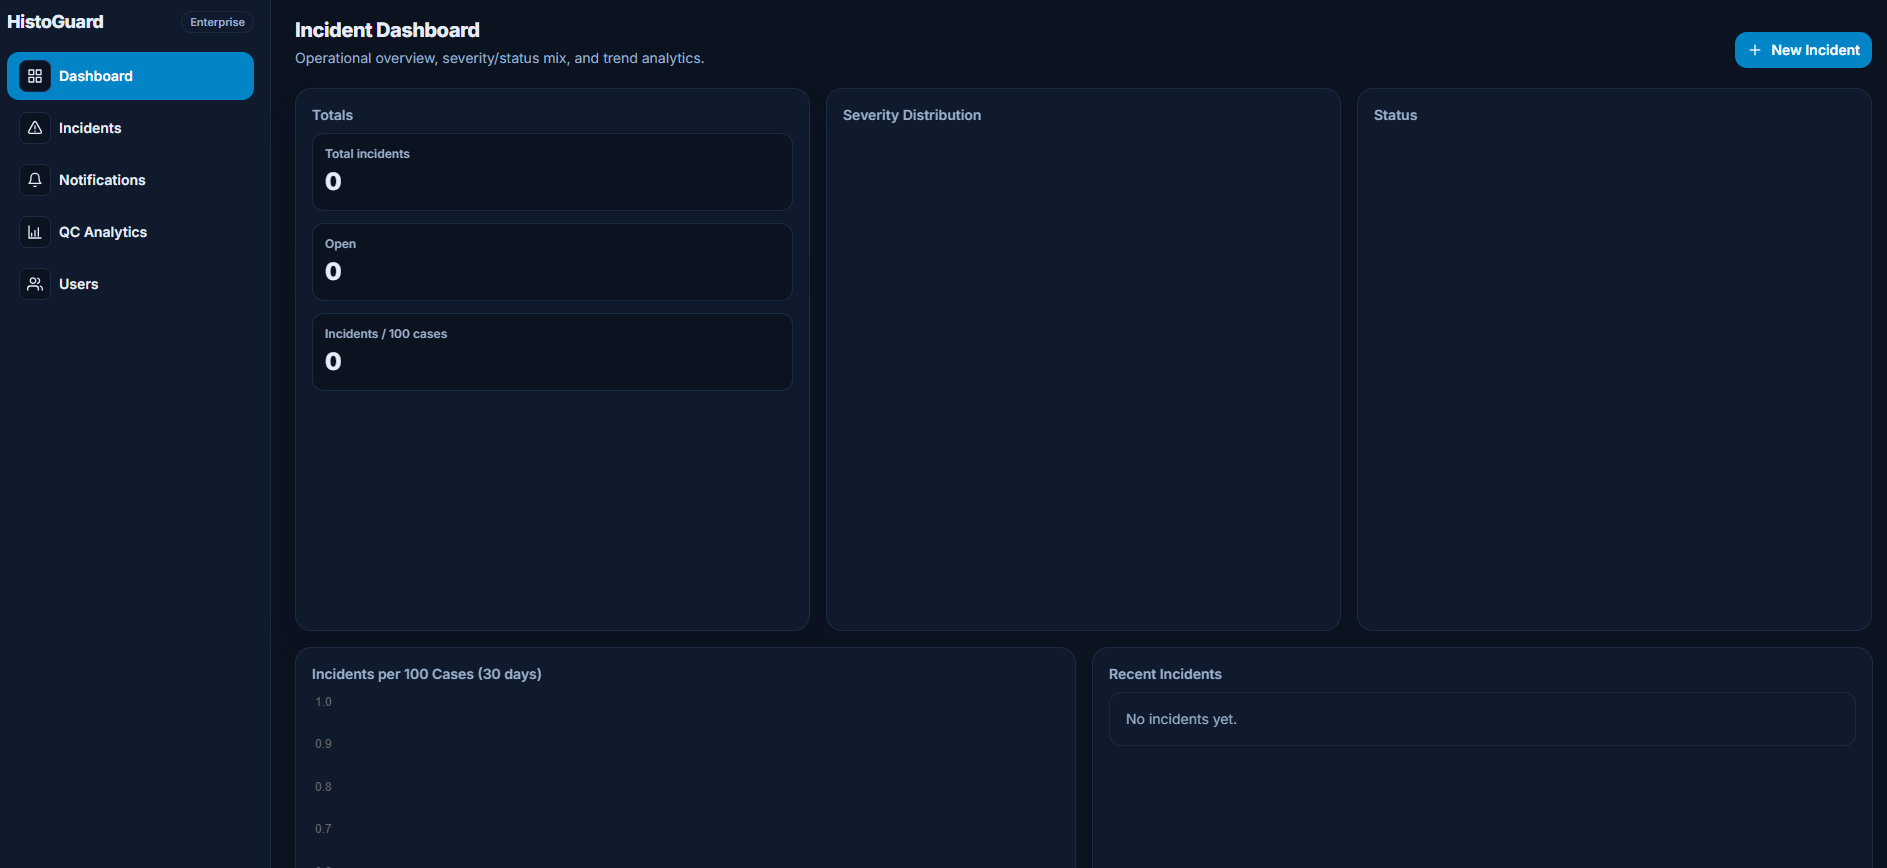Image resolution: width=1887 pixels, height=868 pixels.
Task: Create a New Incident
Action: pos(1803,50)
